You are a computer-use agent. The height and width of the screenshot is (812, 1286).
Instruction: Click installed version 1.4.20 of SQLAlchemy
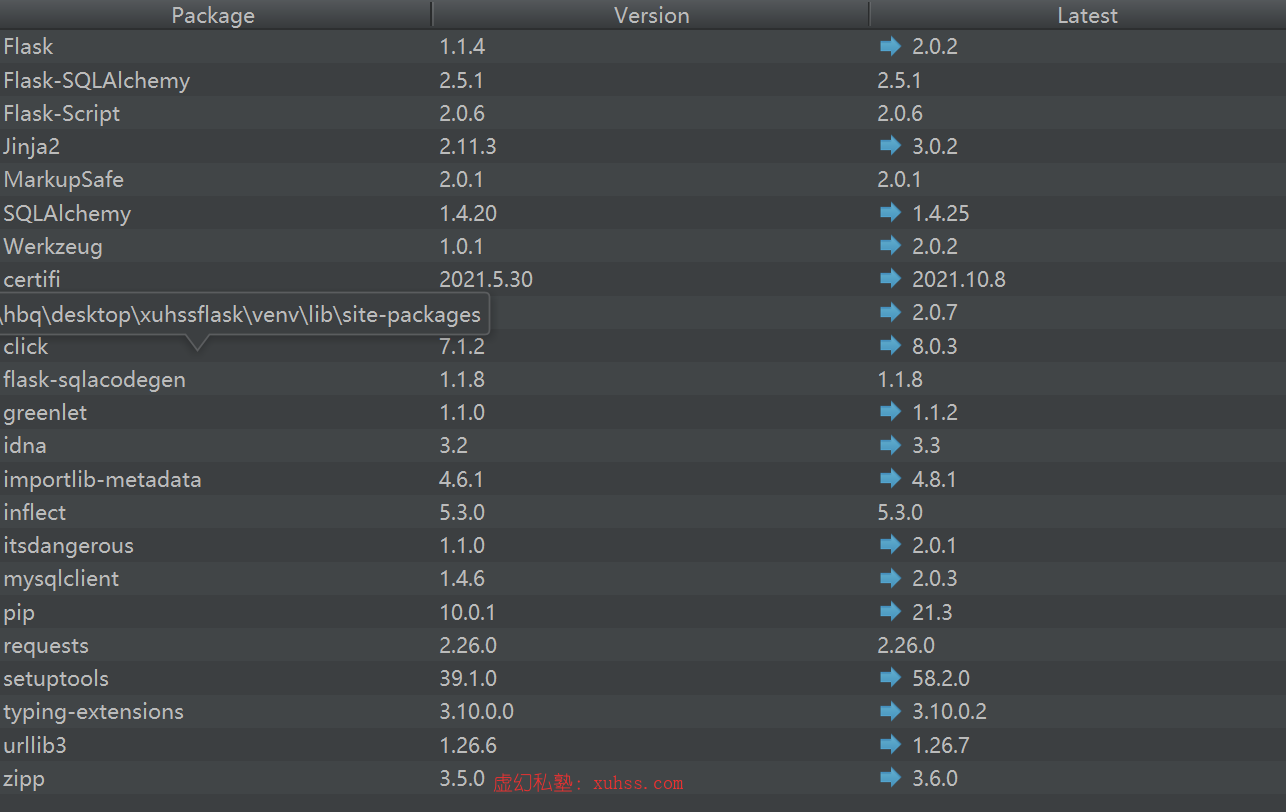pos(468,213)
